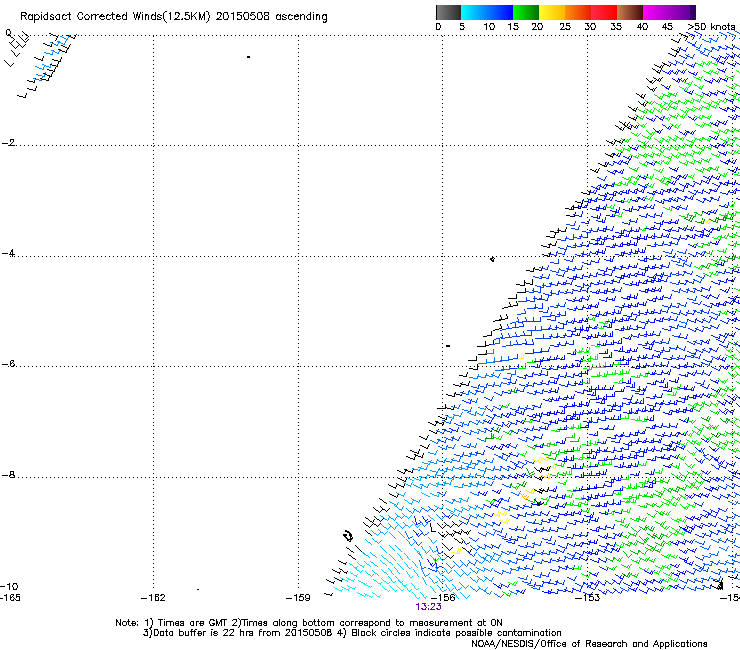The image size is (740, 650).
Task: Click the orange 25-30 knots legend segment
Action: coord(578,12)
